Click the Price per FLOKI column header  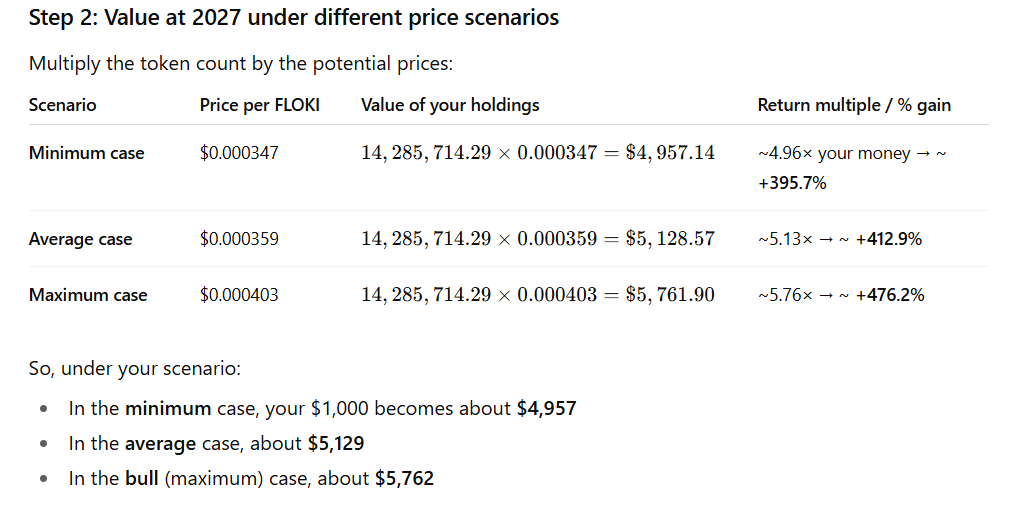[260, 105]
